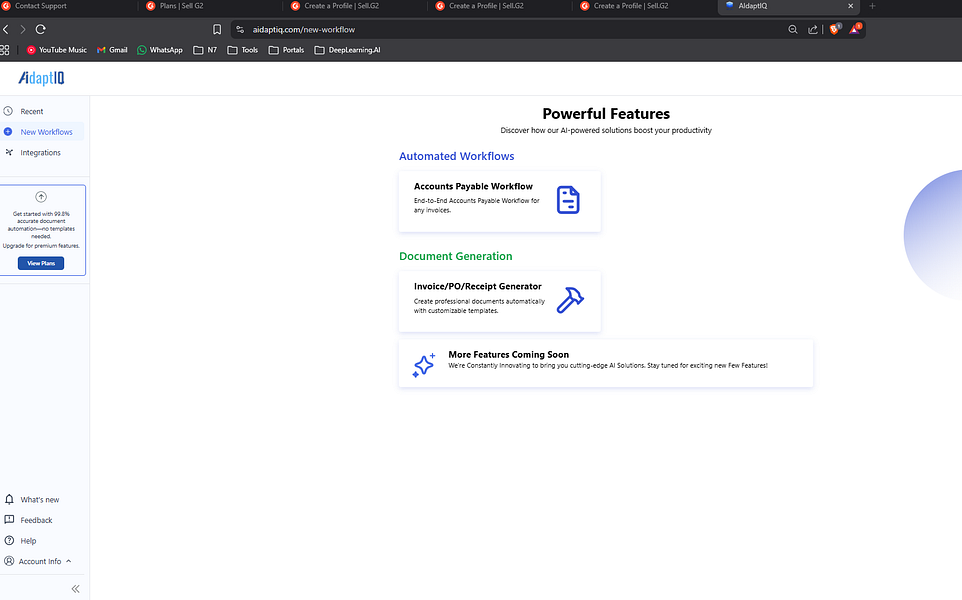The image size is (962, 600).
Task: Click share icon in address bar
Action: (813, 29)
